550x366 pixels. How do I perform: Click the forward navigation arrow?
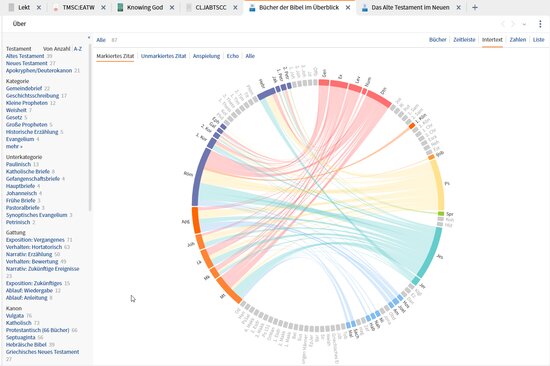513,24
